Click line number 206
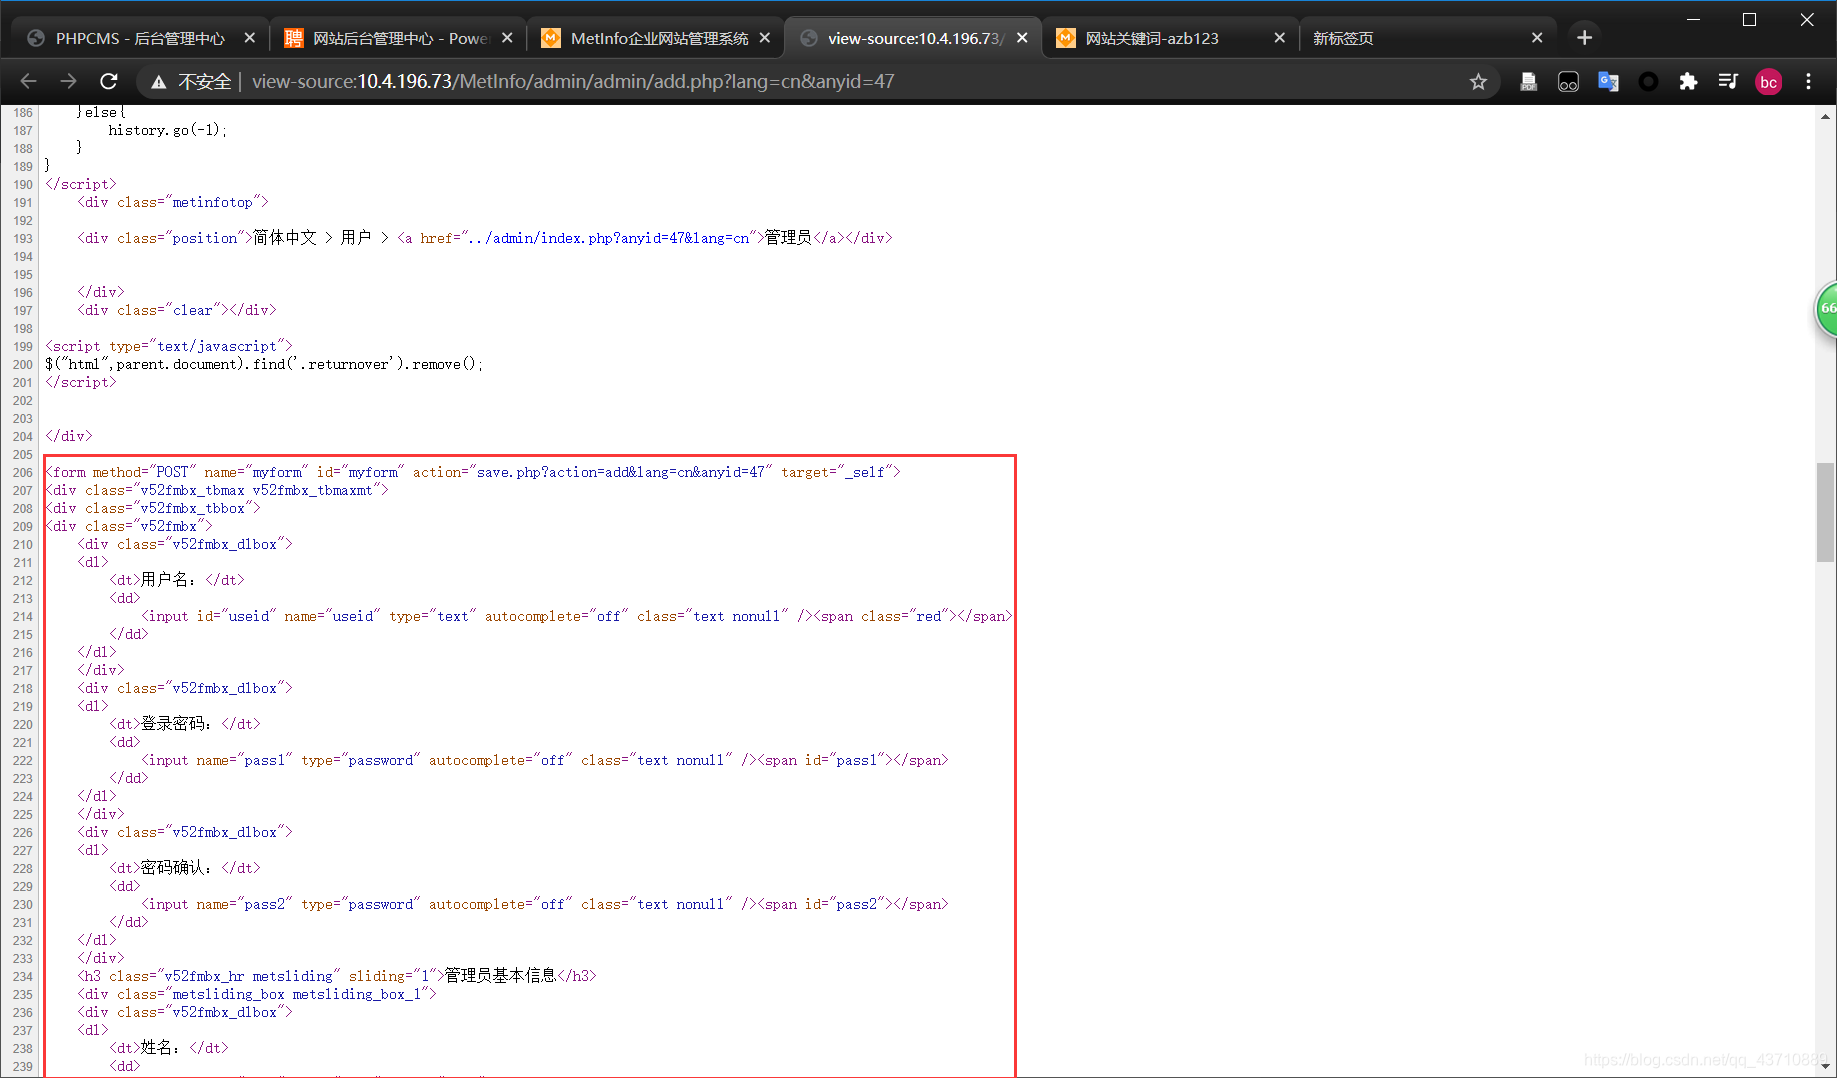This screenshot has height=1078, width=1837. 23,472
